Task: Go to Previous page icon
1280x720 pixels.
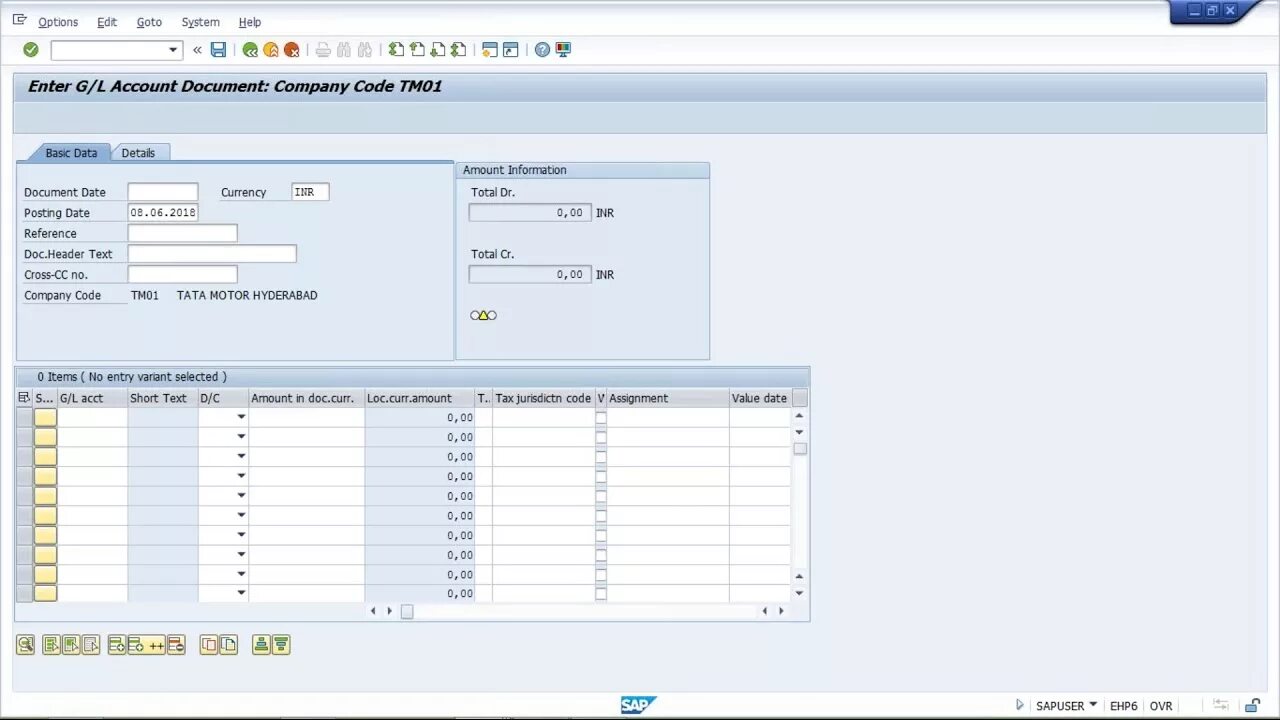Action: coord(417,49)
